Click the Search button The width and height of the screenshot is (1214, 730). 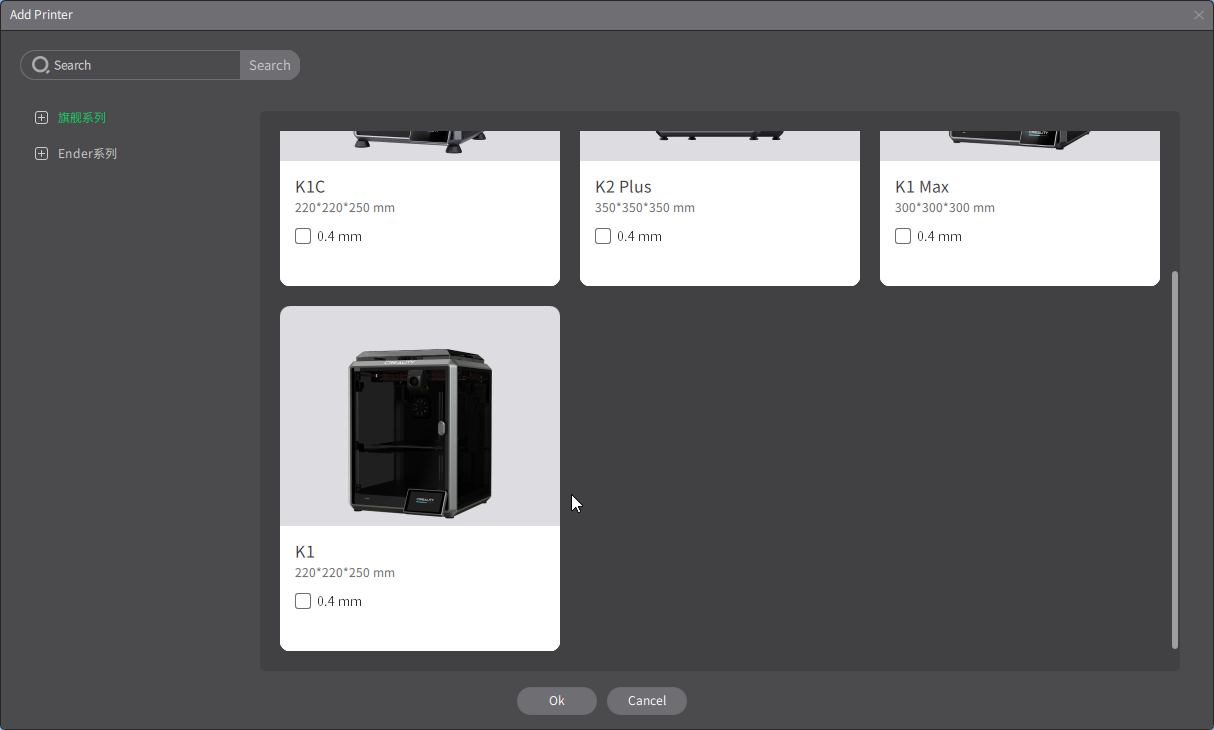click(x=270, y=65)
